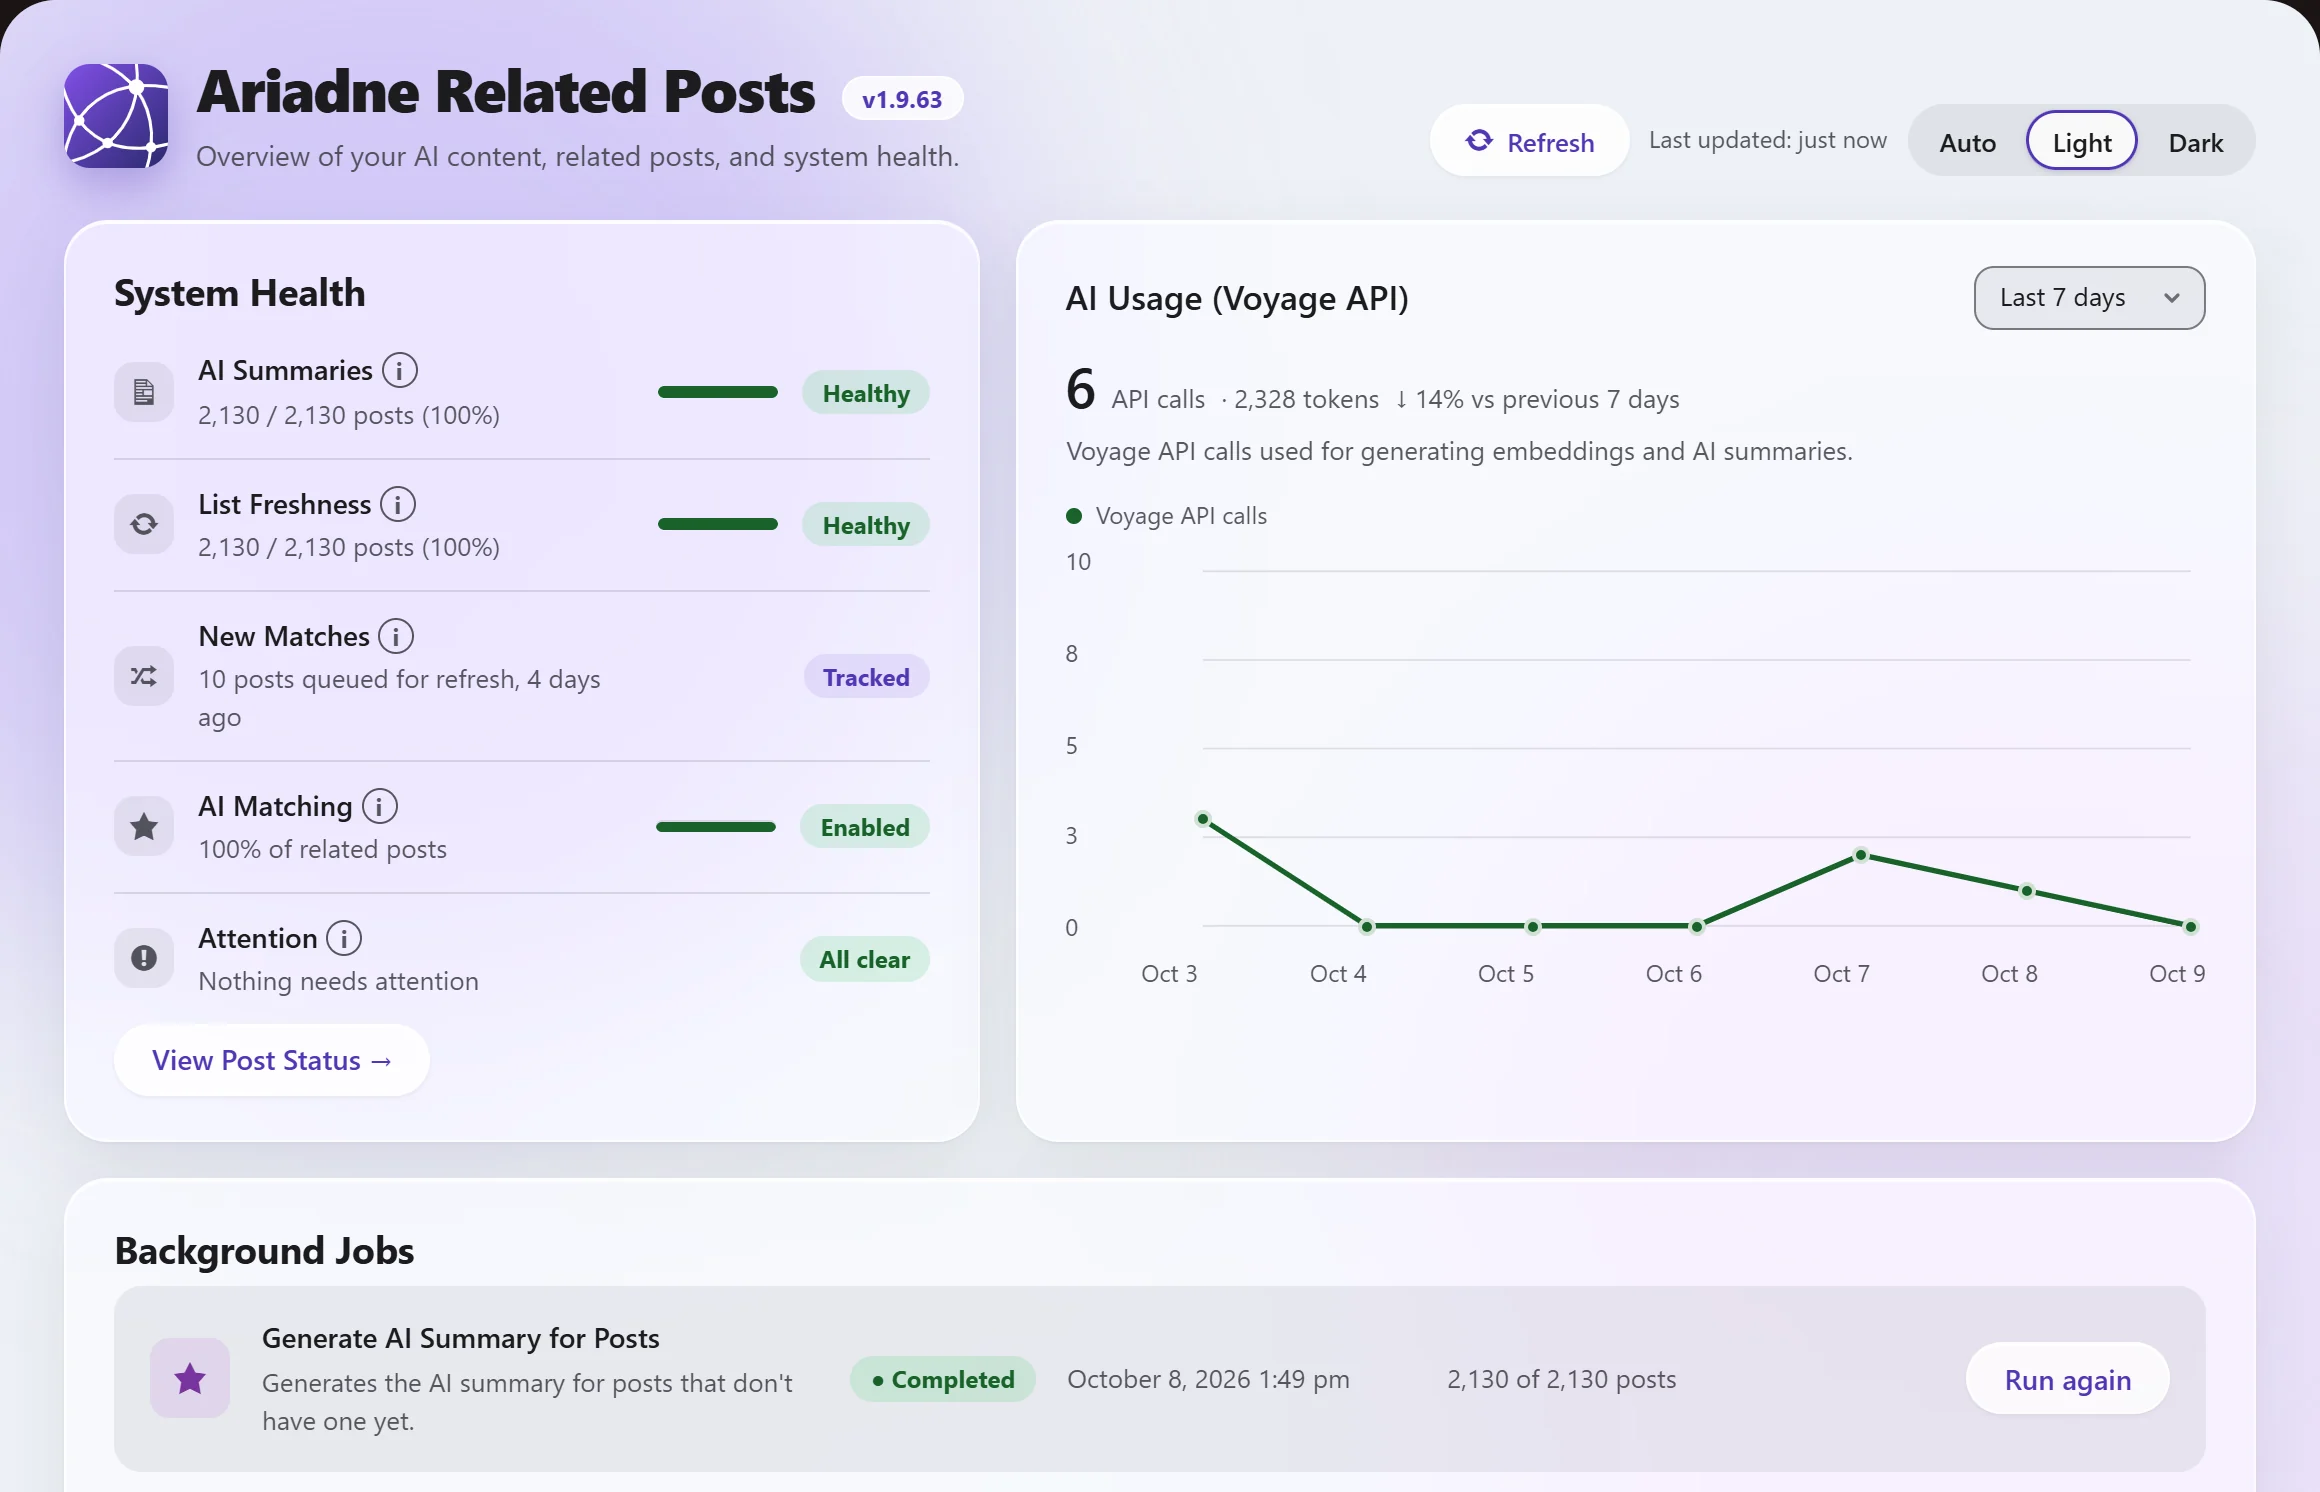This screenshot has width=2320, height=1492.
Task: Click the AI Summaries progress bar
Action: pyautogui.click(x=718, y=392)
